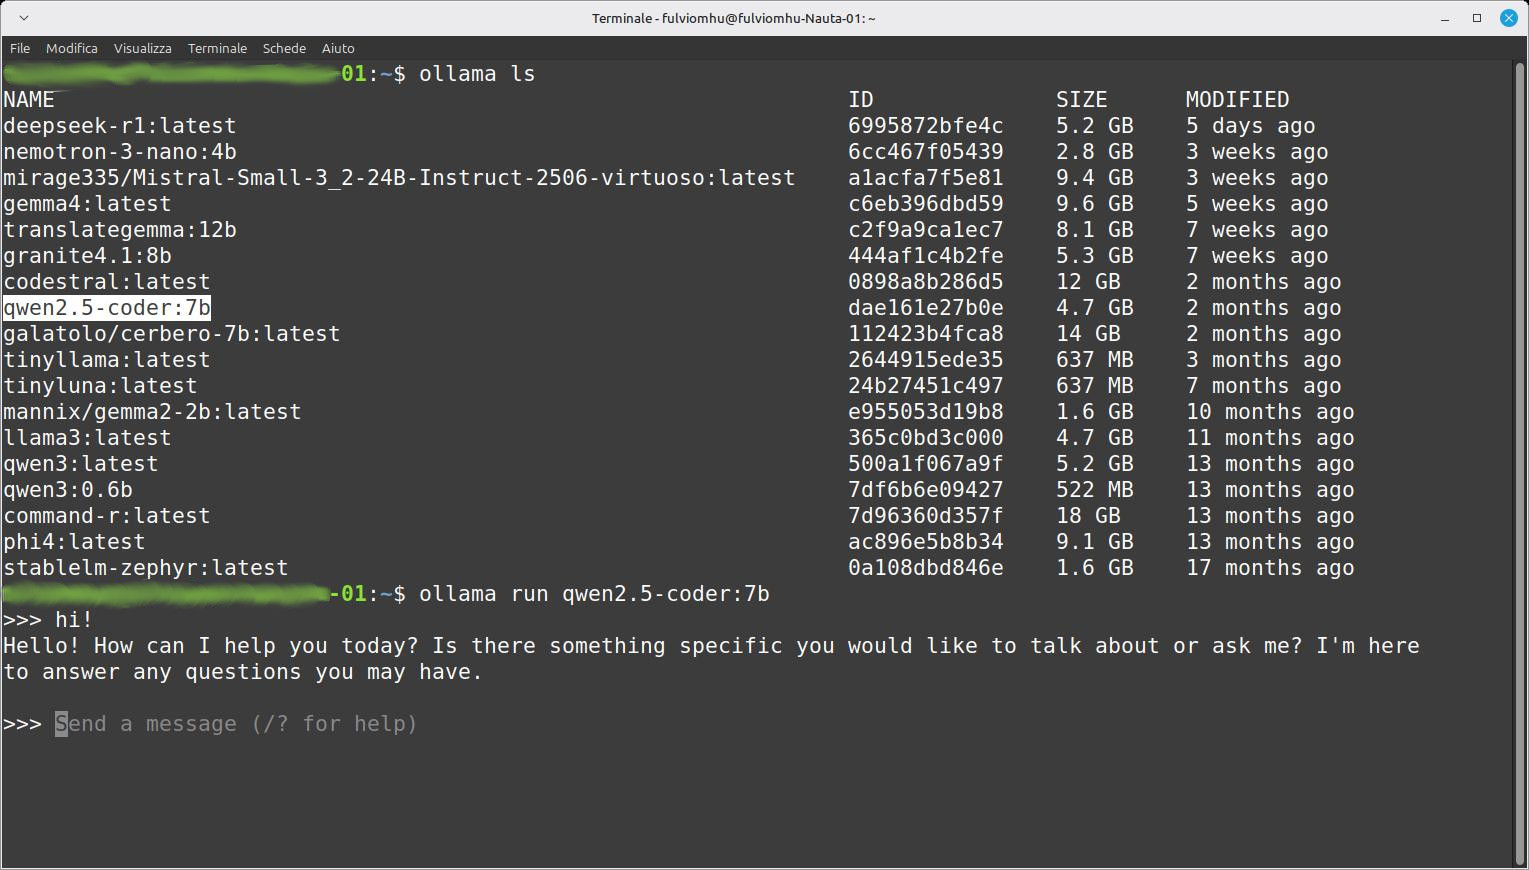The width and height of the screenshot is (1529, 870).
Task: Click tinyluna:latest model name
Action: pyautogui.click(x=100, y=386)
